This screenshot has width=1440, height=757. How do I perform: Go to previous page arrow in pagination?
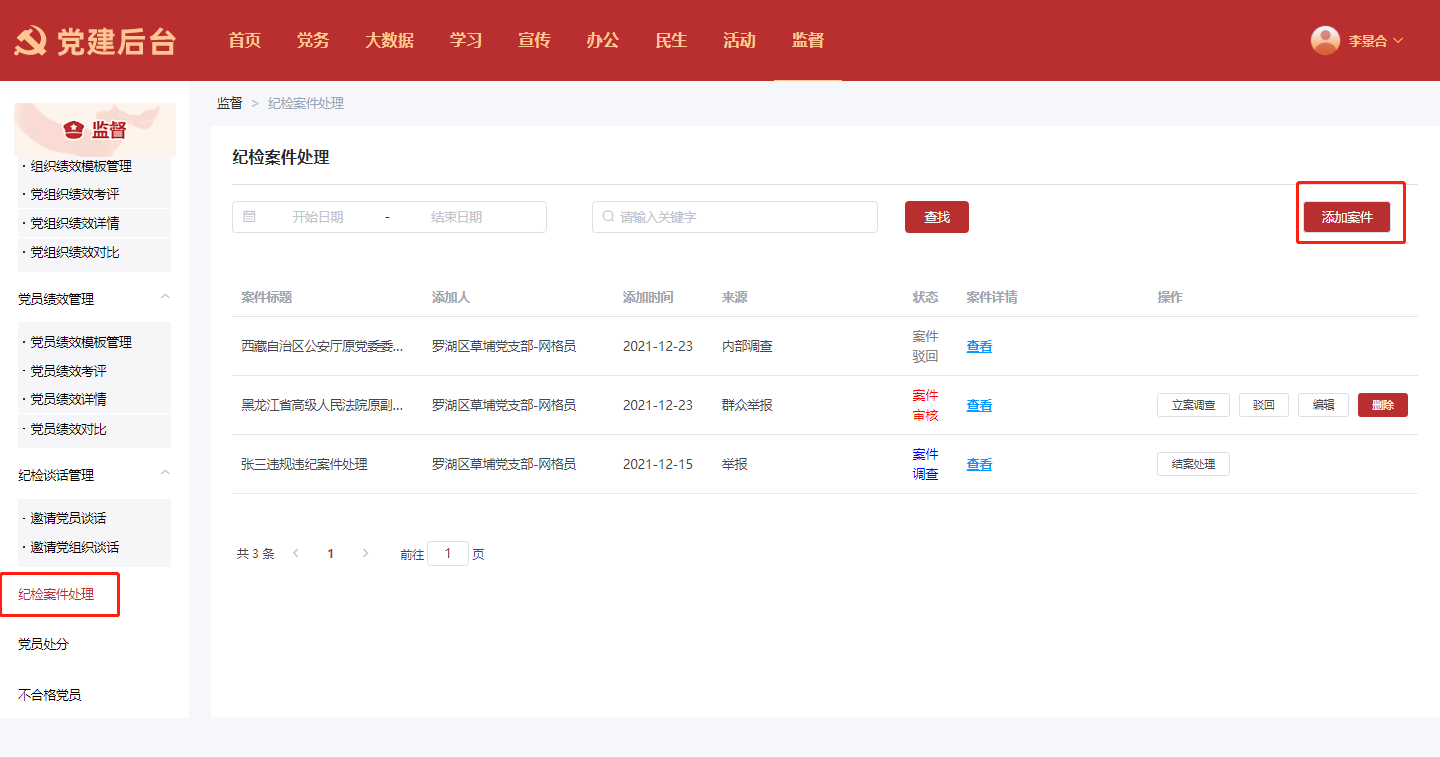pos(296,553)
